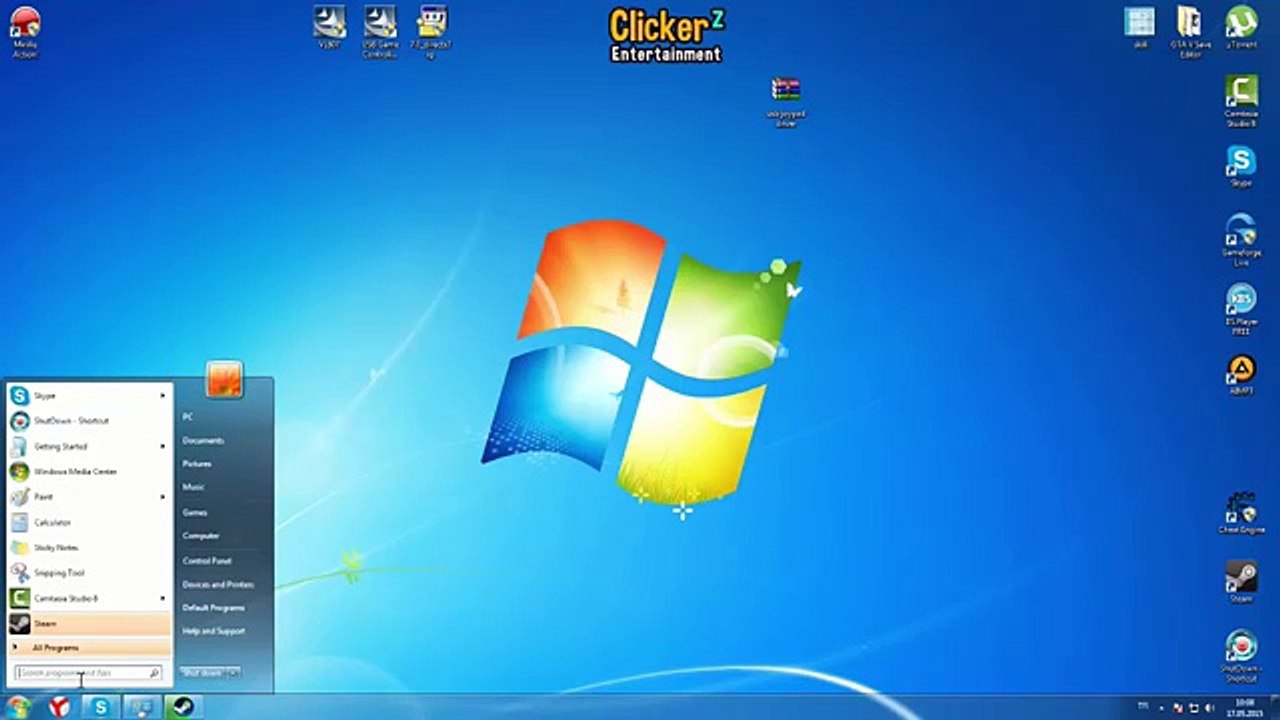Image resolution: width=1280 pixels, height=720 pixels.
Task: Launch Camtasia Studio 8 from Start menu
Action: pyautogui.click(x=89, y=598)
